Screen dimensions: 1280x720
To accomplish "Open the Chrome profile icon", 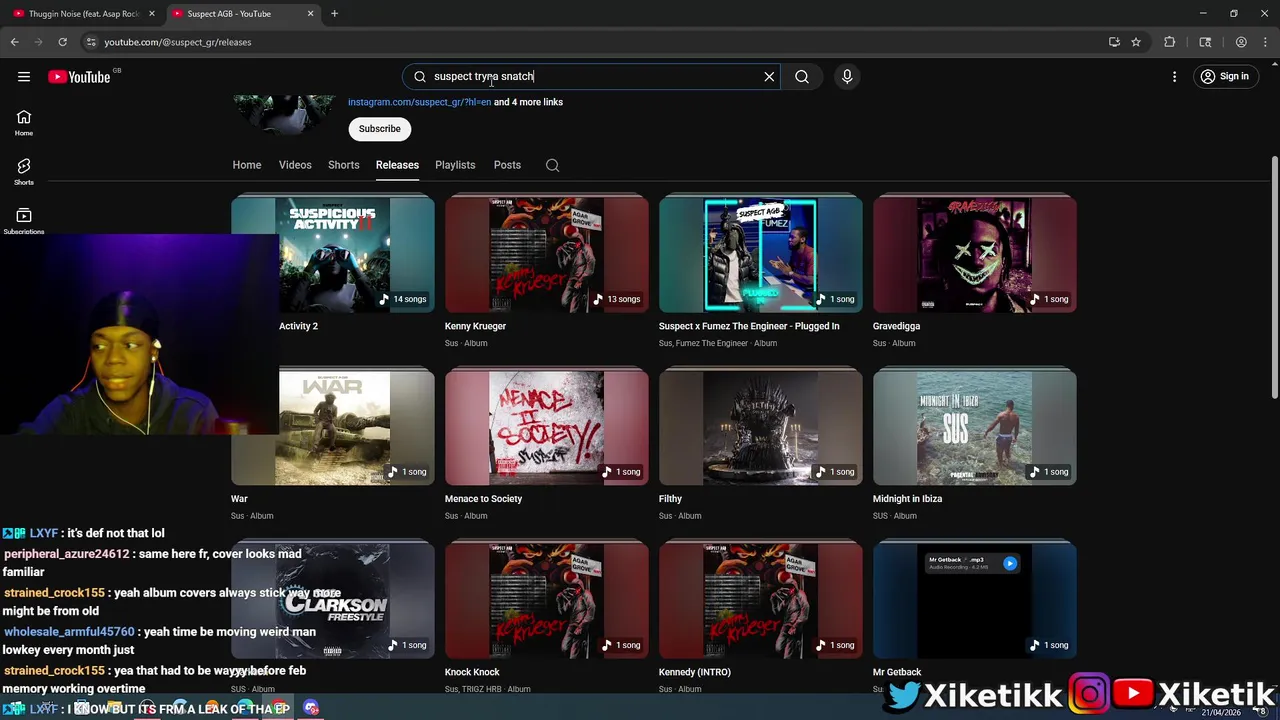I will click(1241, 42).
